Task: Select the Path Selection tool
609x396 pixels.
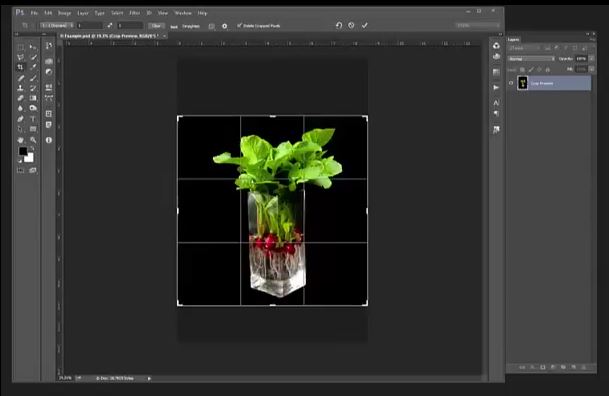Action: (21, 129)
